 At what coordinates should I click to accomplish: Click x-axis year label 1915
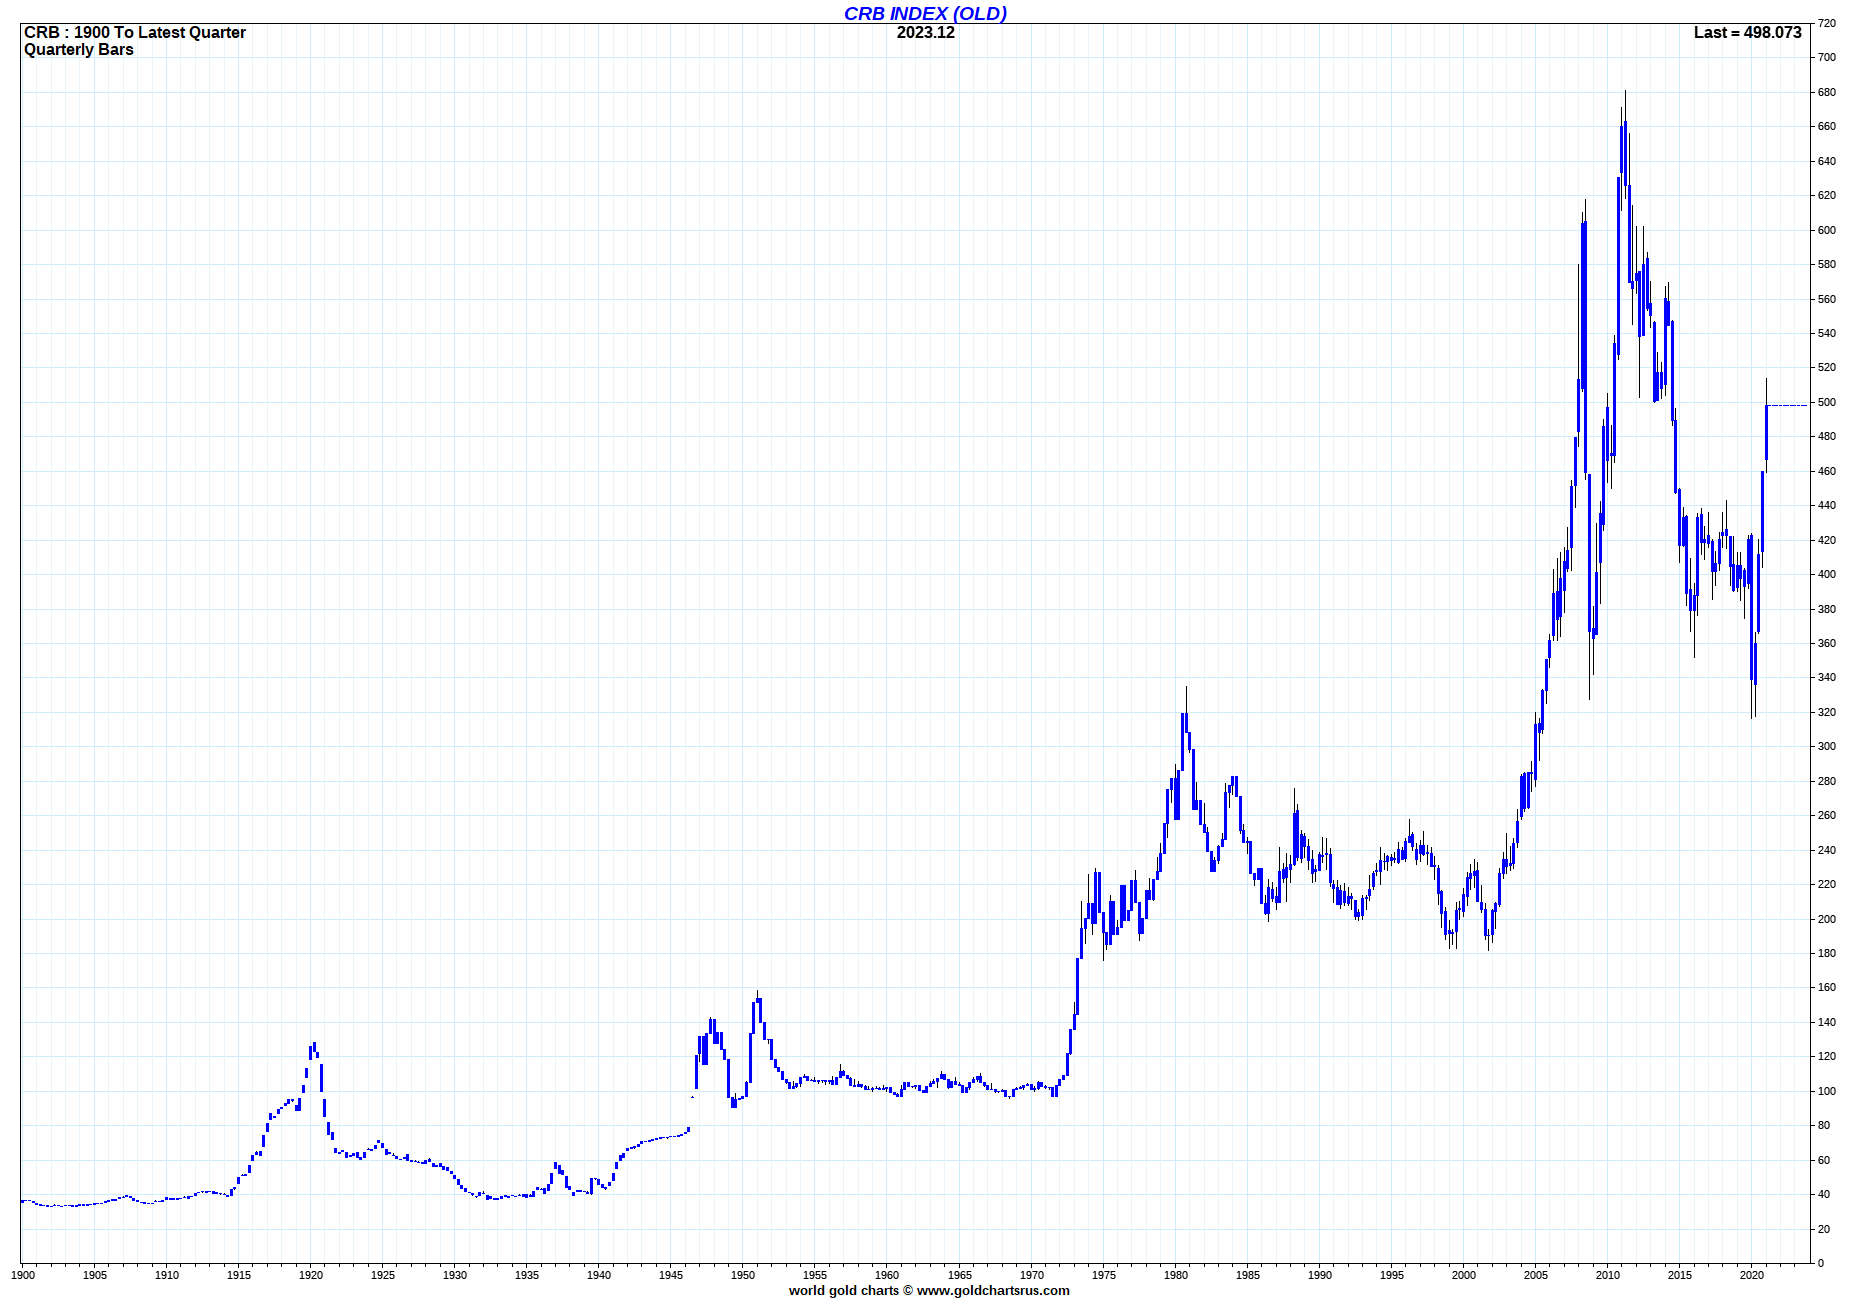[239, 1274]
